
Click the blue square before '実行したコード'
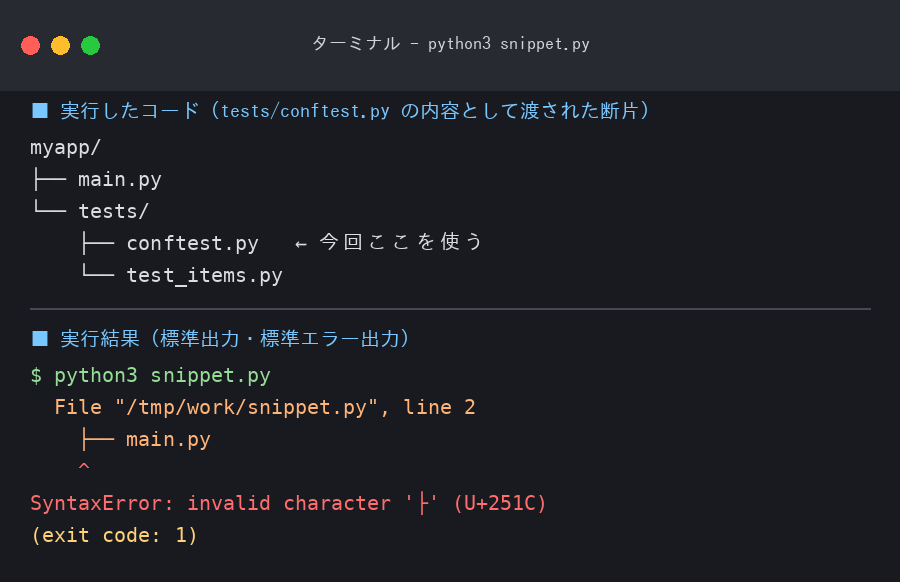click(x=40, y=110)
